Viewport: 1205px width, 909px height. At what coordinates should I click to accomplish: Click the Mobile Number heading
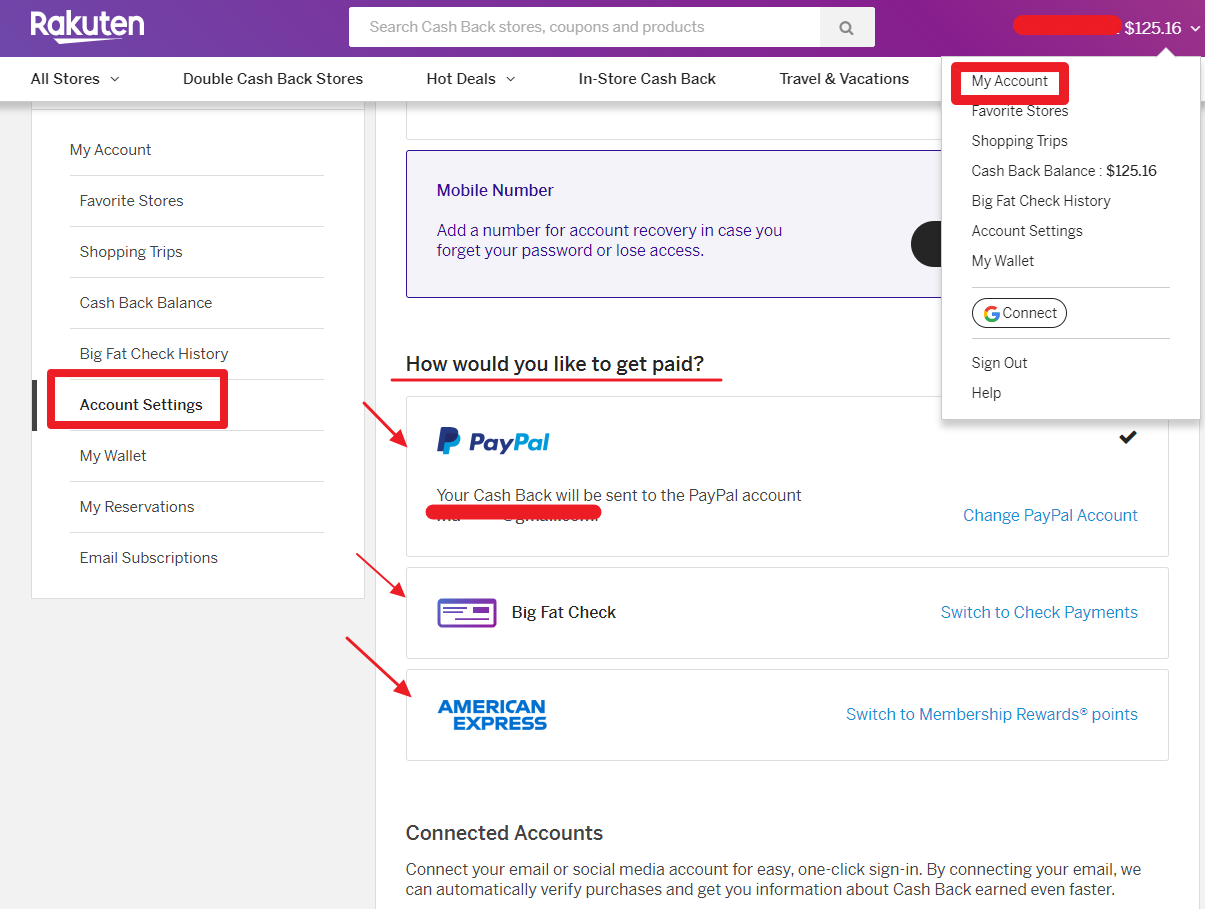pos(495,190)
